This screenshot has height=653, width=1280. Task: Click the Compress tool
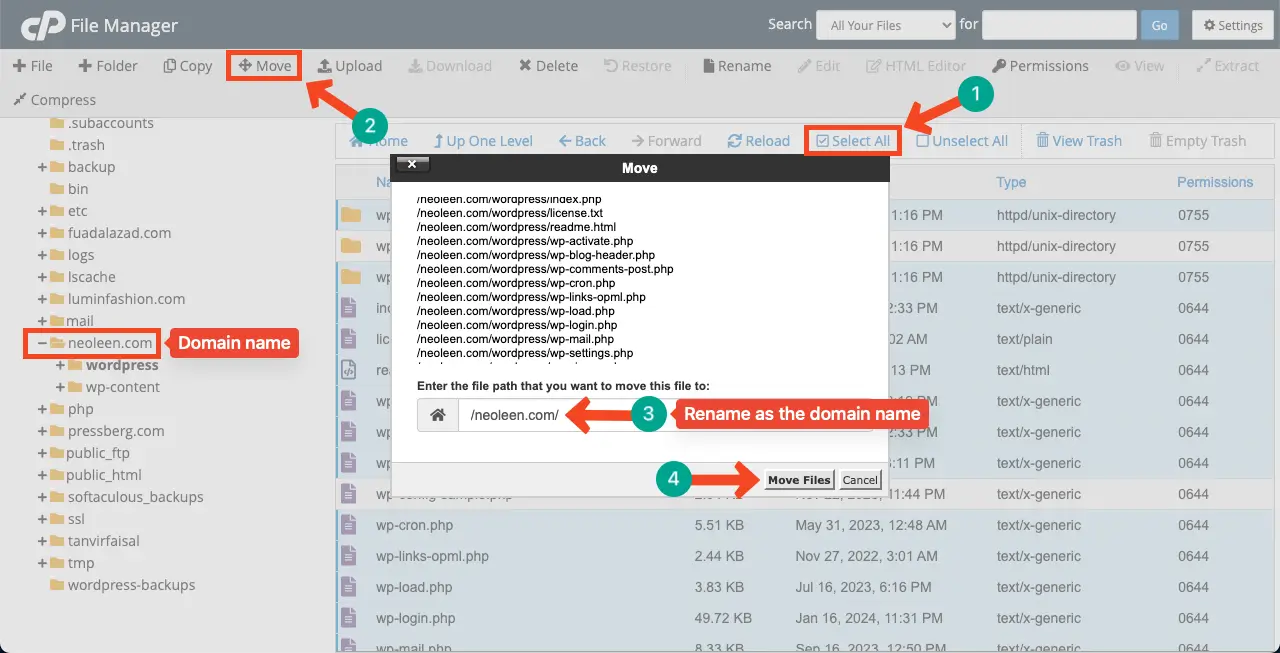[x=54, y=100]
